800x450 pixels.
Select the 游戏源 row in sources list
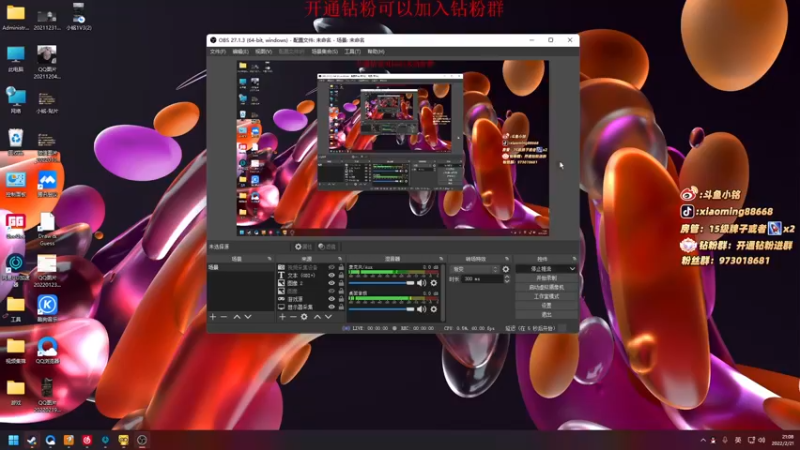tap(310, 299)
